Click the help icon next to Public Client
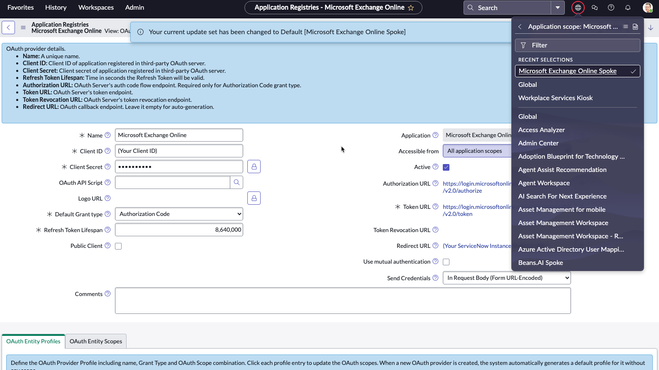 (x=108, y=246)
